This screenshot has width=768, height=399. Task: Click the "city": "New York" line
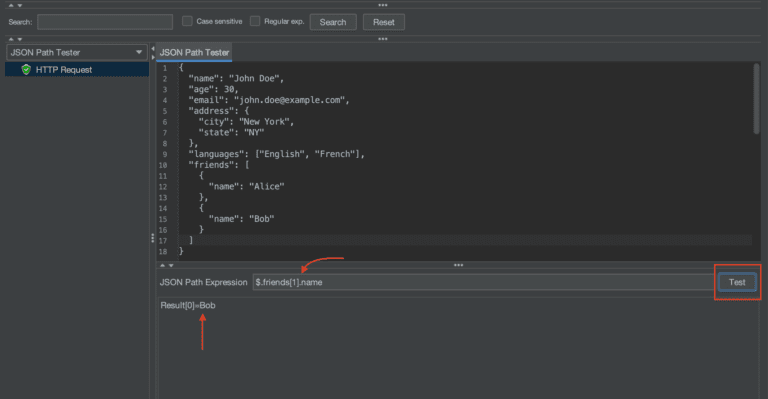[246, 121]
